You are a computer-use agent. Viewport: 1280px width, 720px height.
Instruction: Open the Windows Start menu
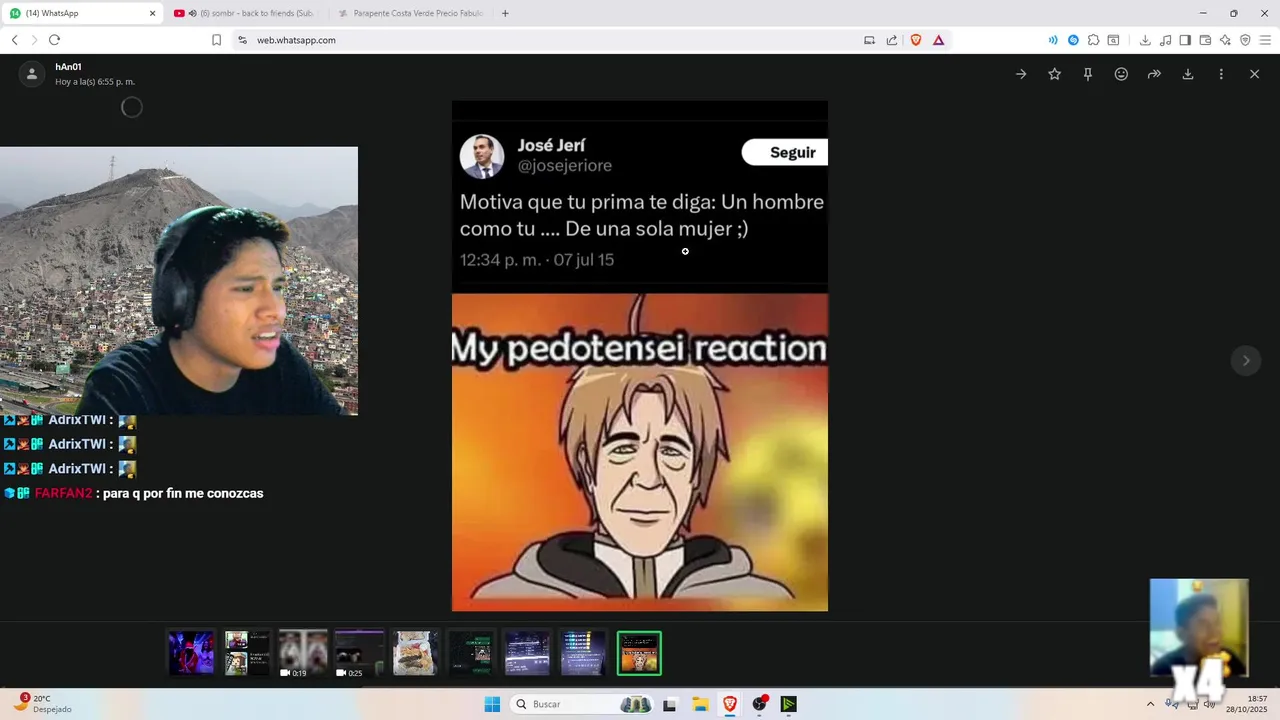point(492,704)
